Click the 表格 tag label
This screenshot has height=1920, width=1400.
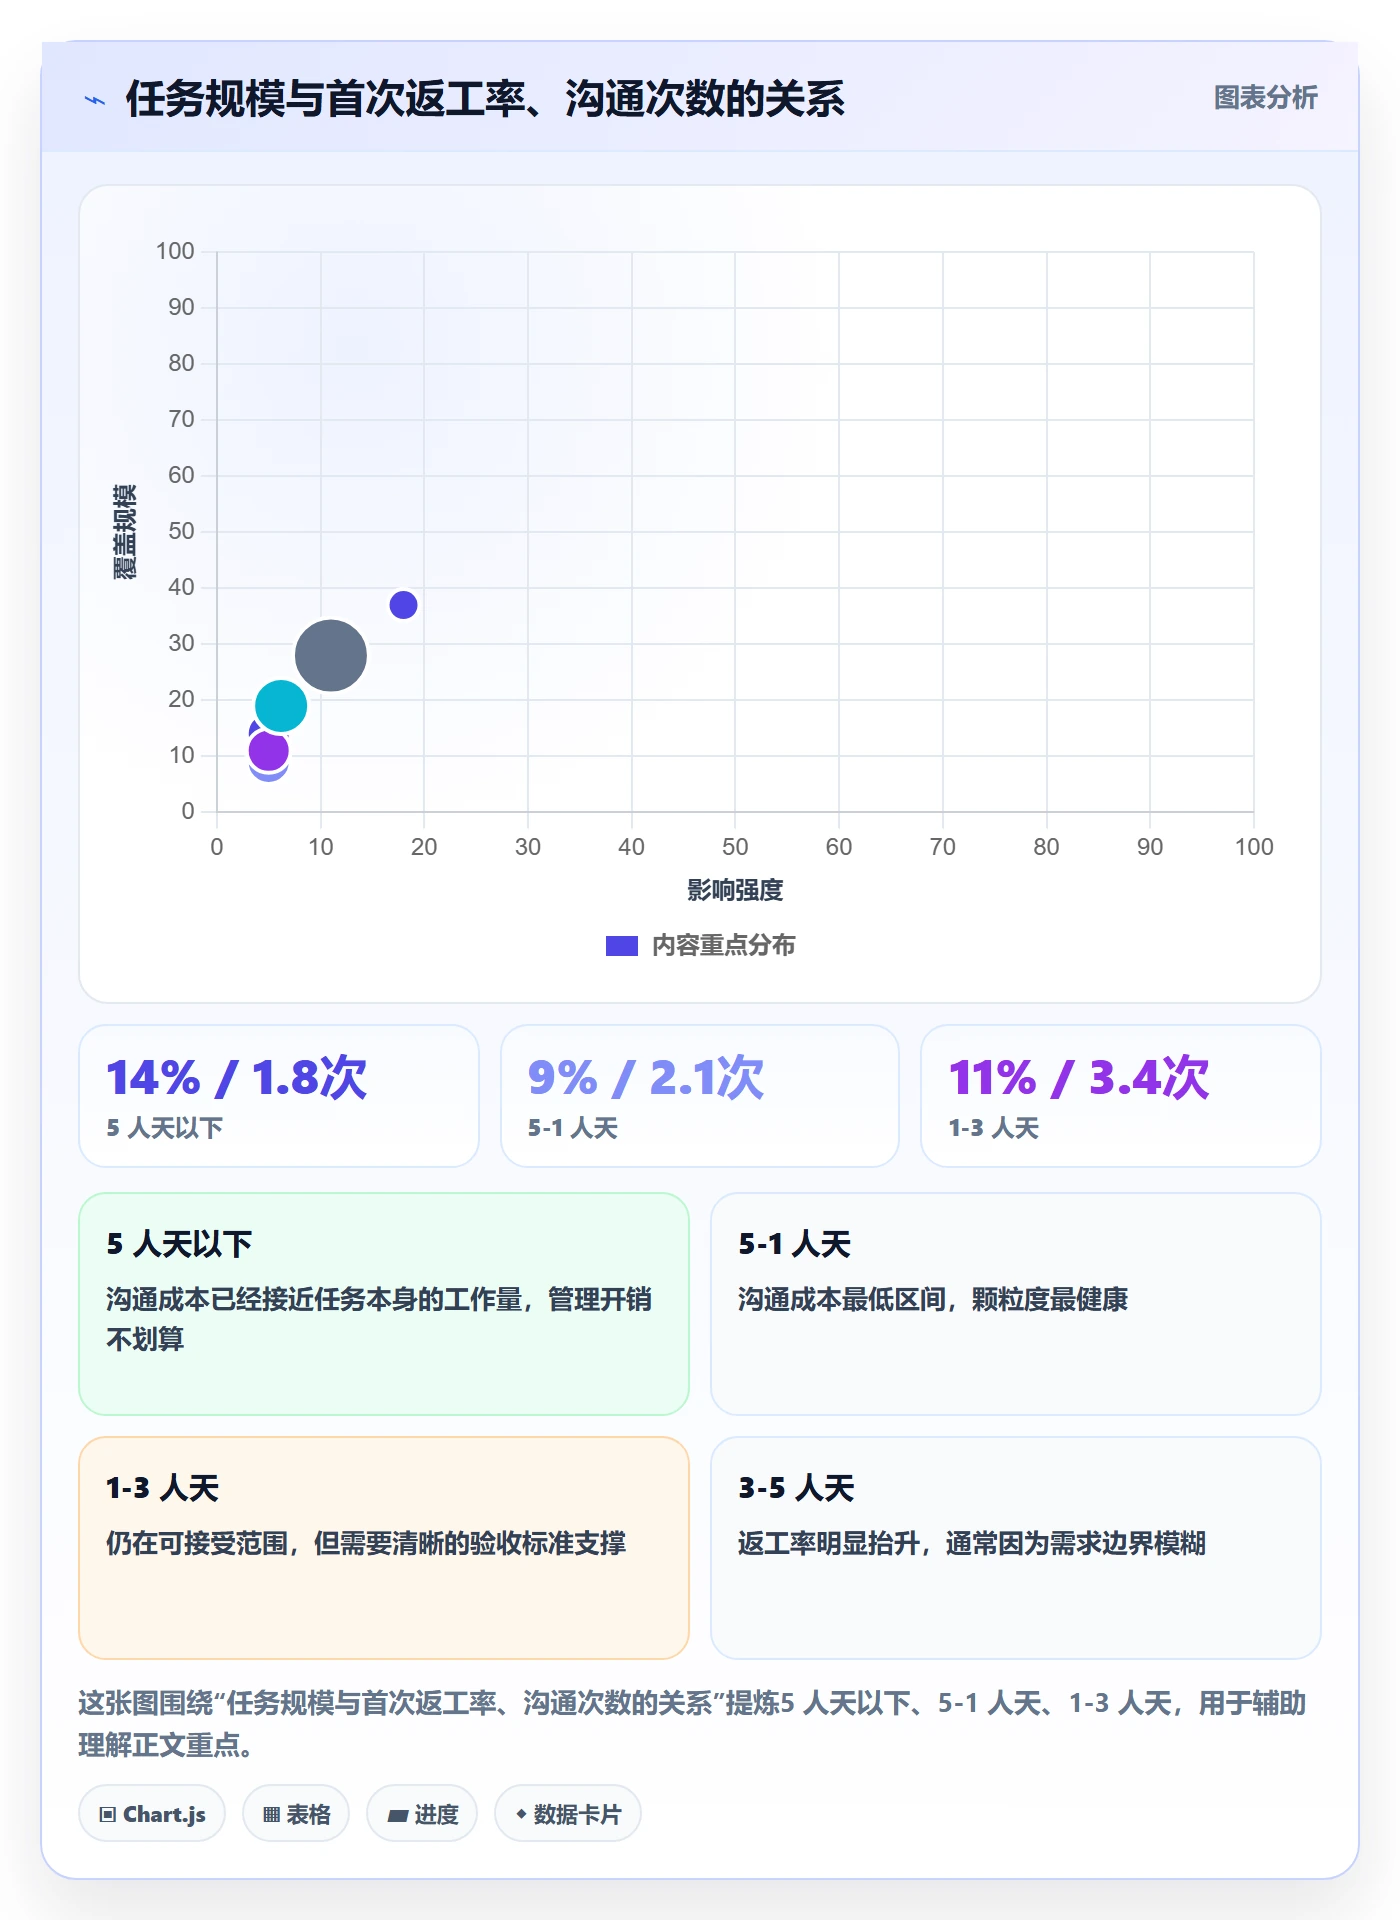[x=308, y=1814]
